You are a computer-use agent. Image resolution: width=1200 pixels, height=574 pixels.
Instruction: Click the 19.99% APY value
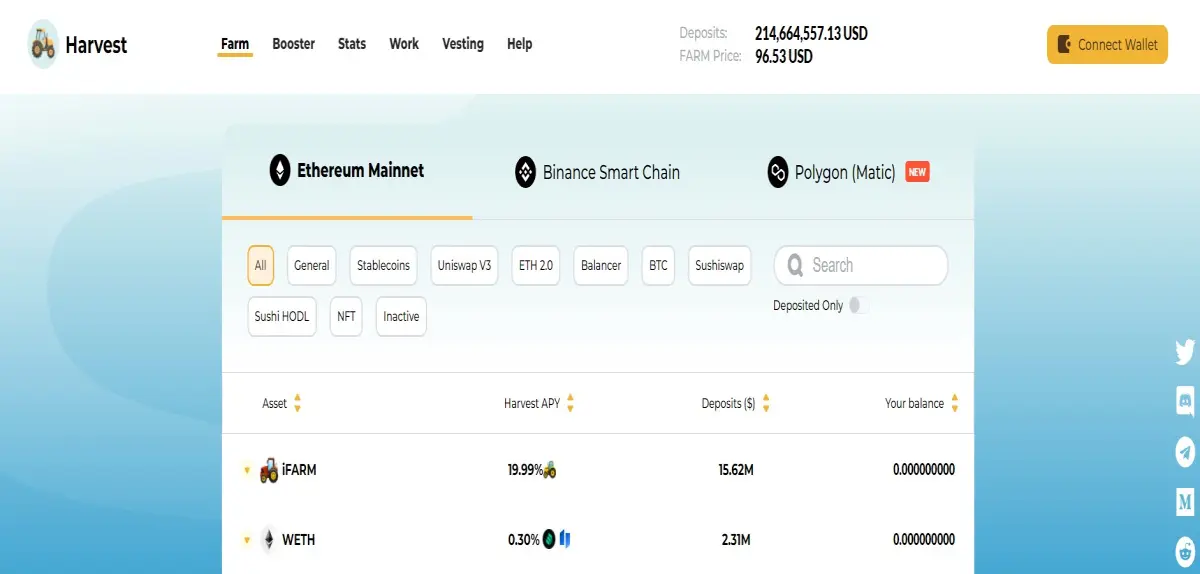524,470
